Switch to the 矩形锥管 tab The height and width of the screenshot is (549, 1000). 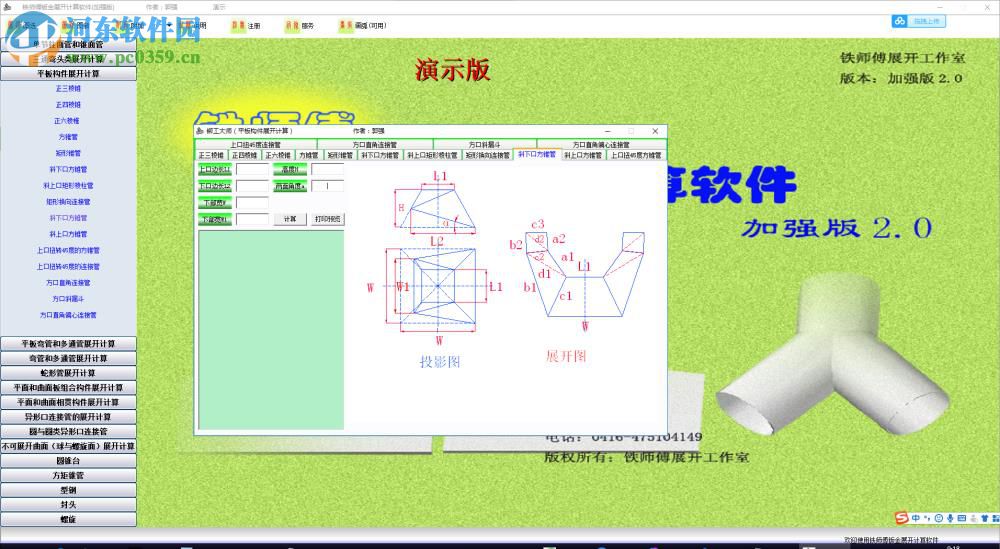(x=340, y=155)
